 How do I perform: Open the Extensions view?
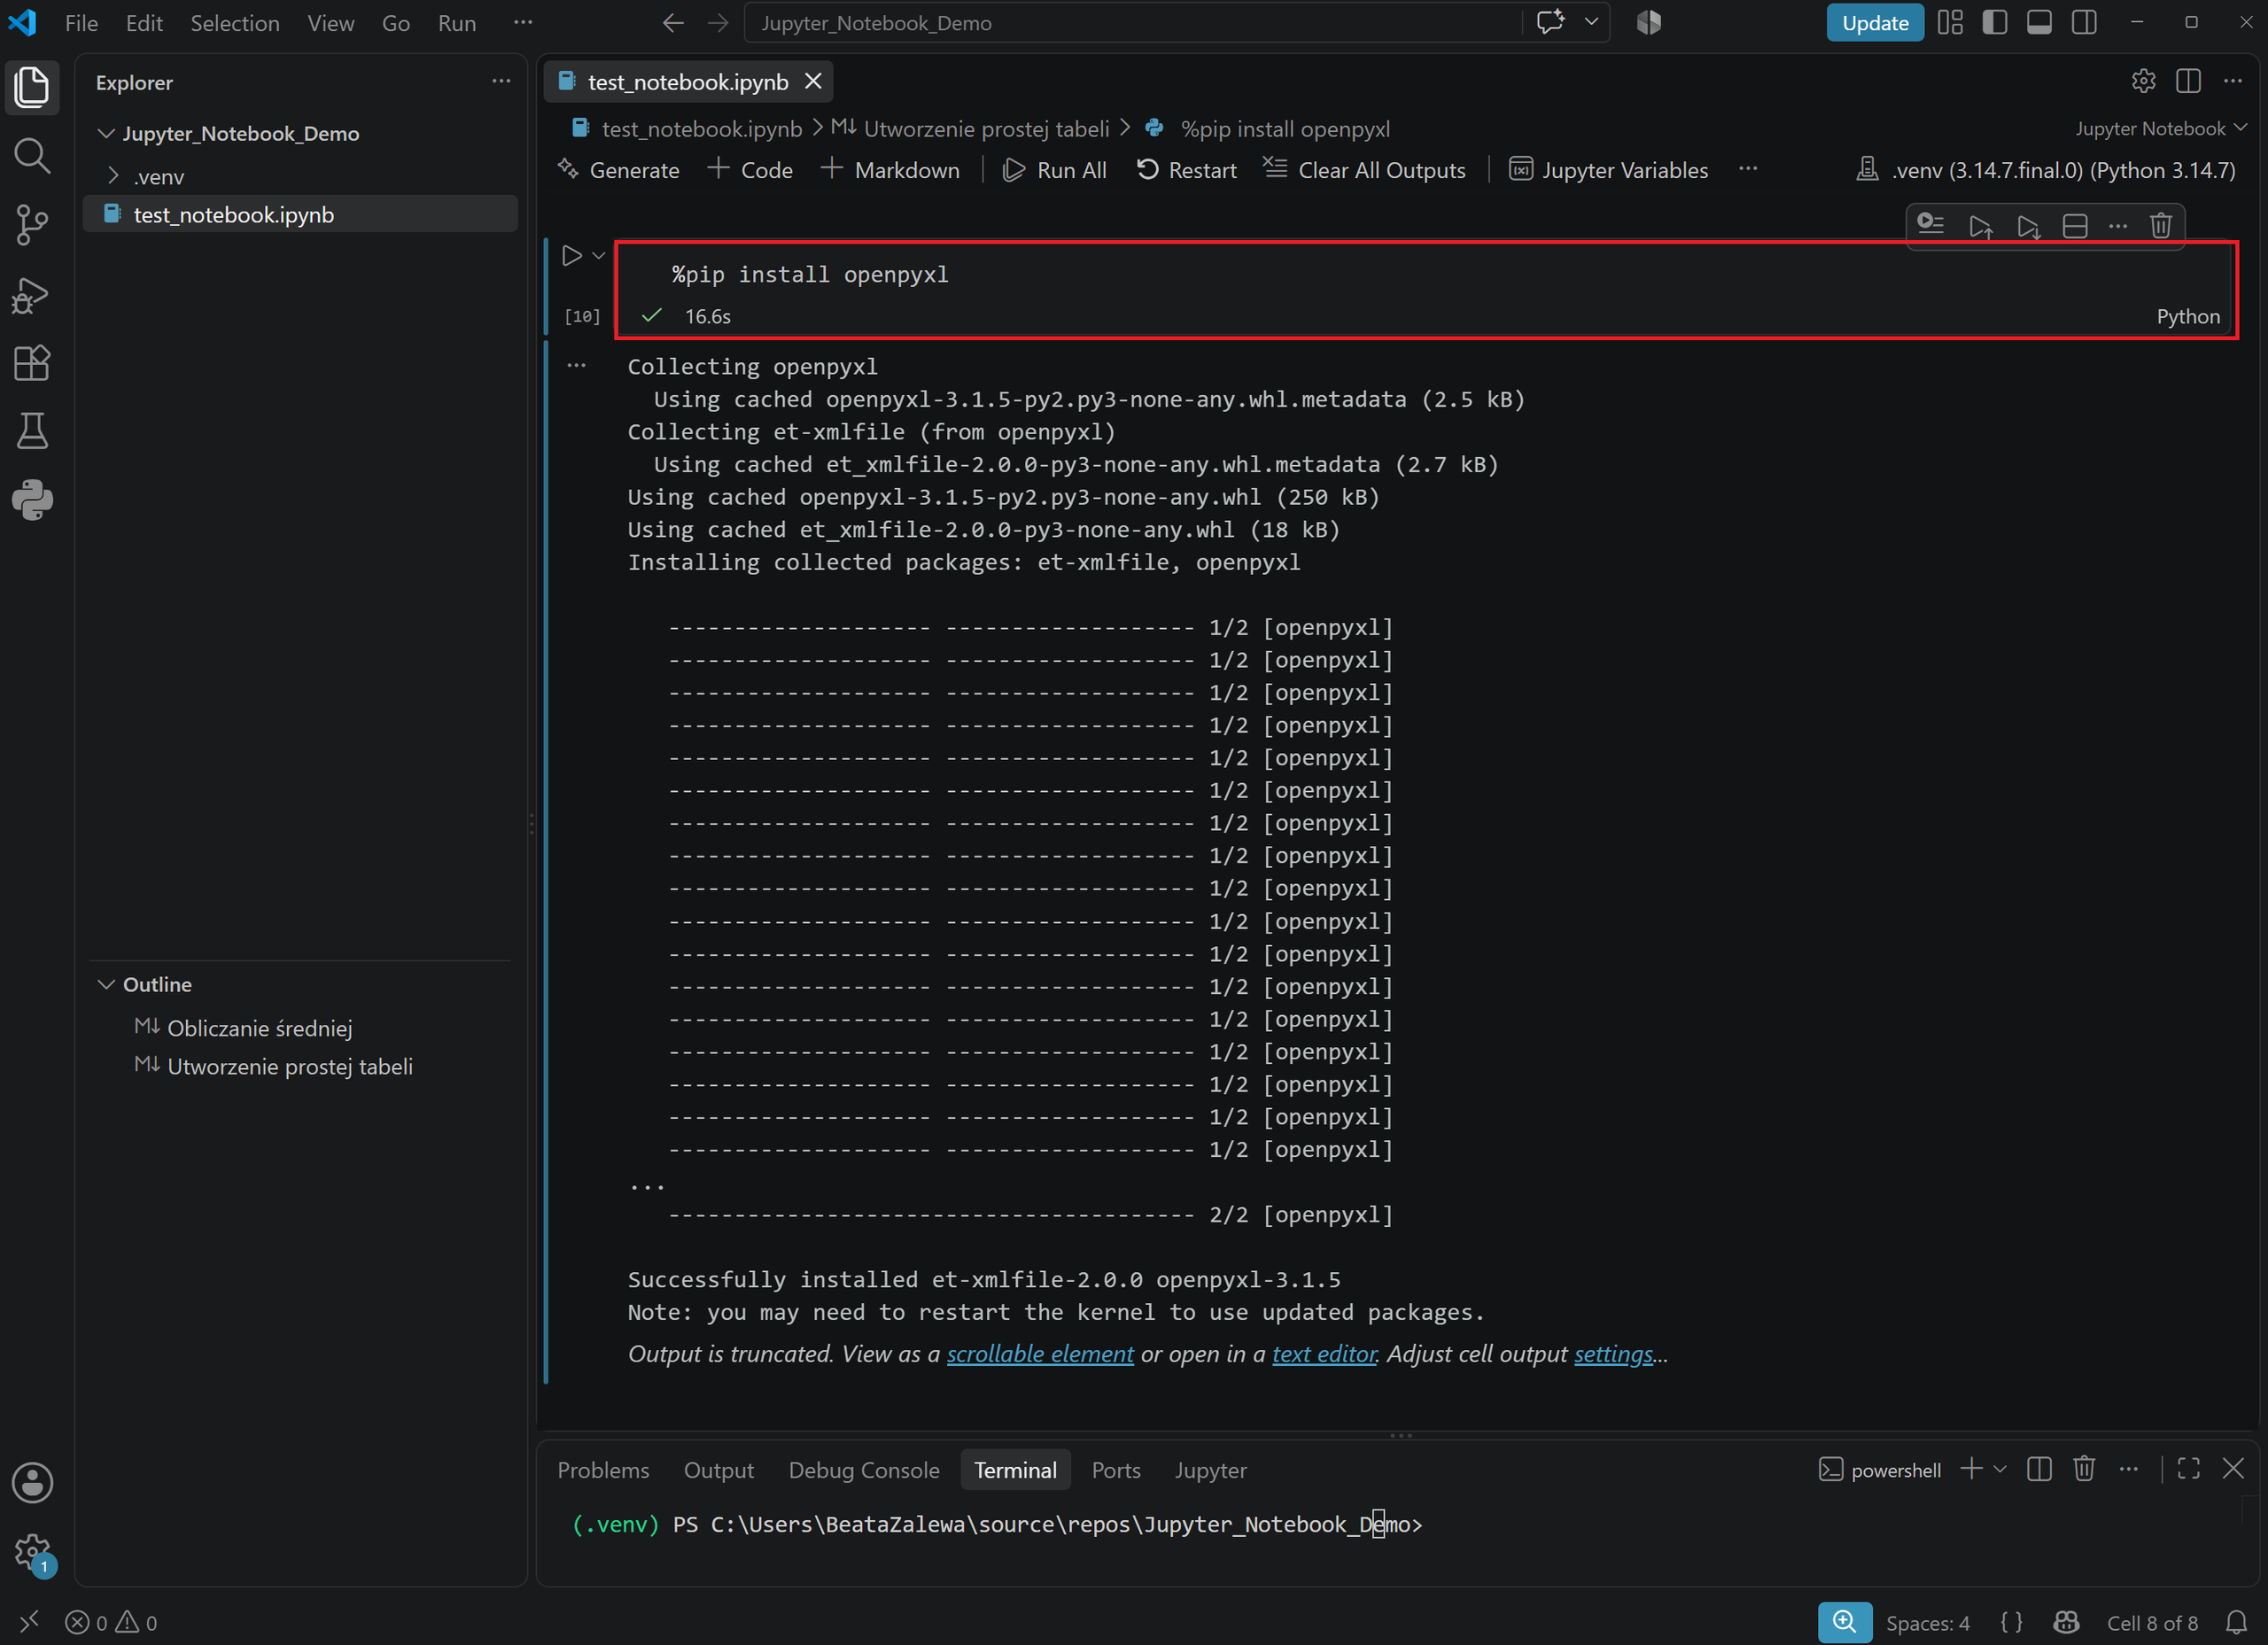[32, 362]
